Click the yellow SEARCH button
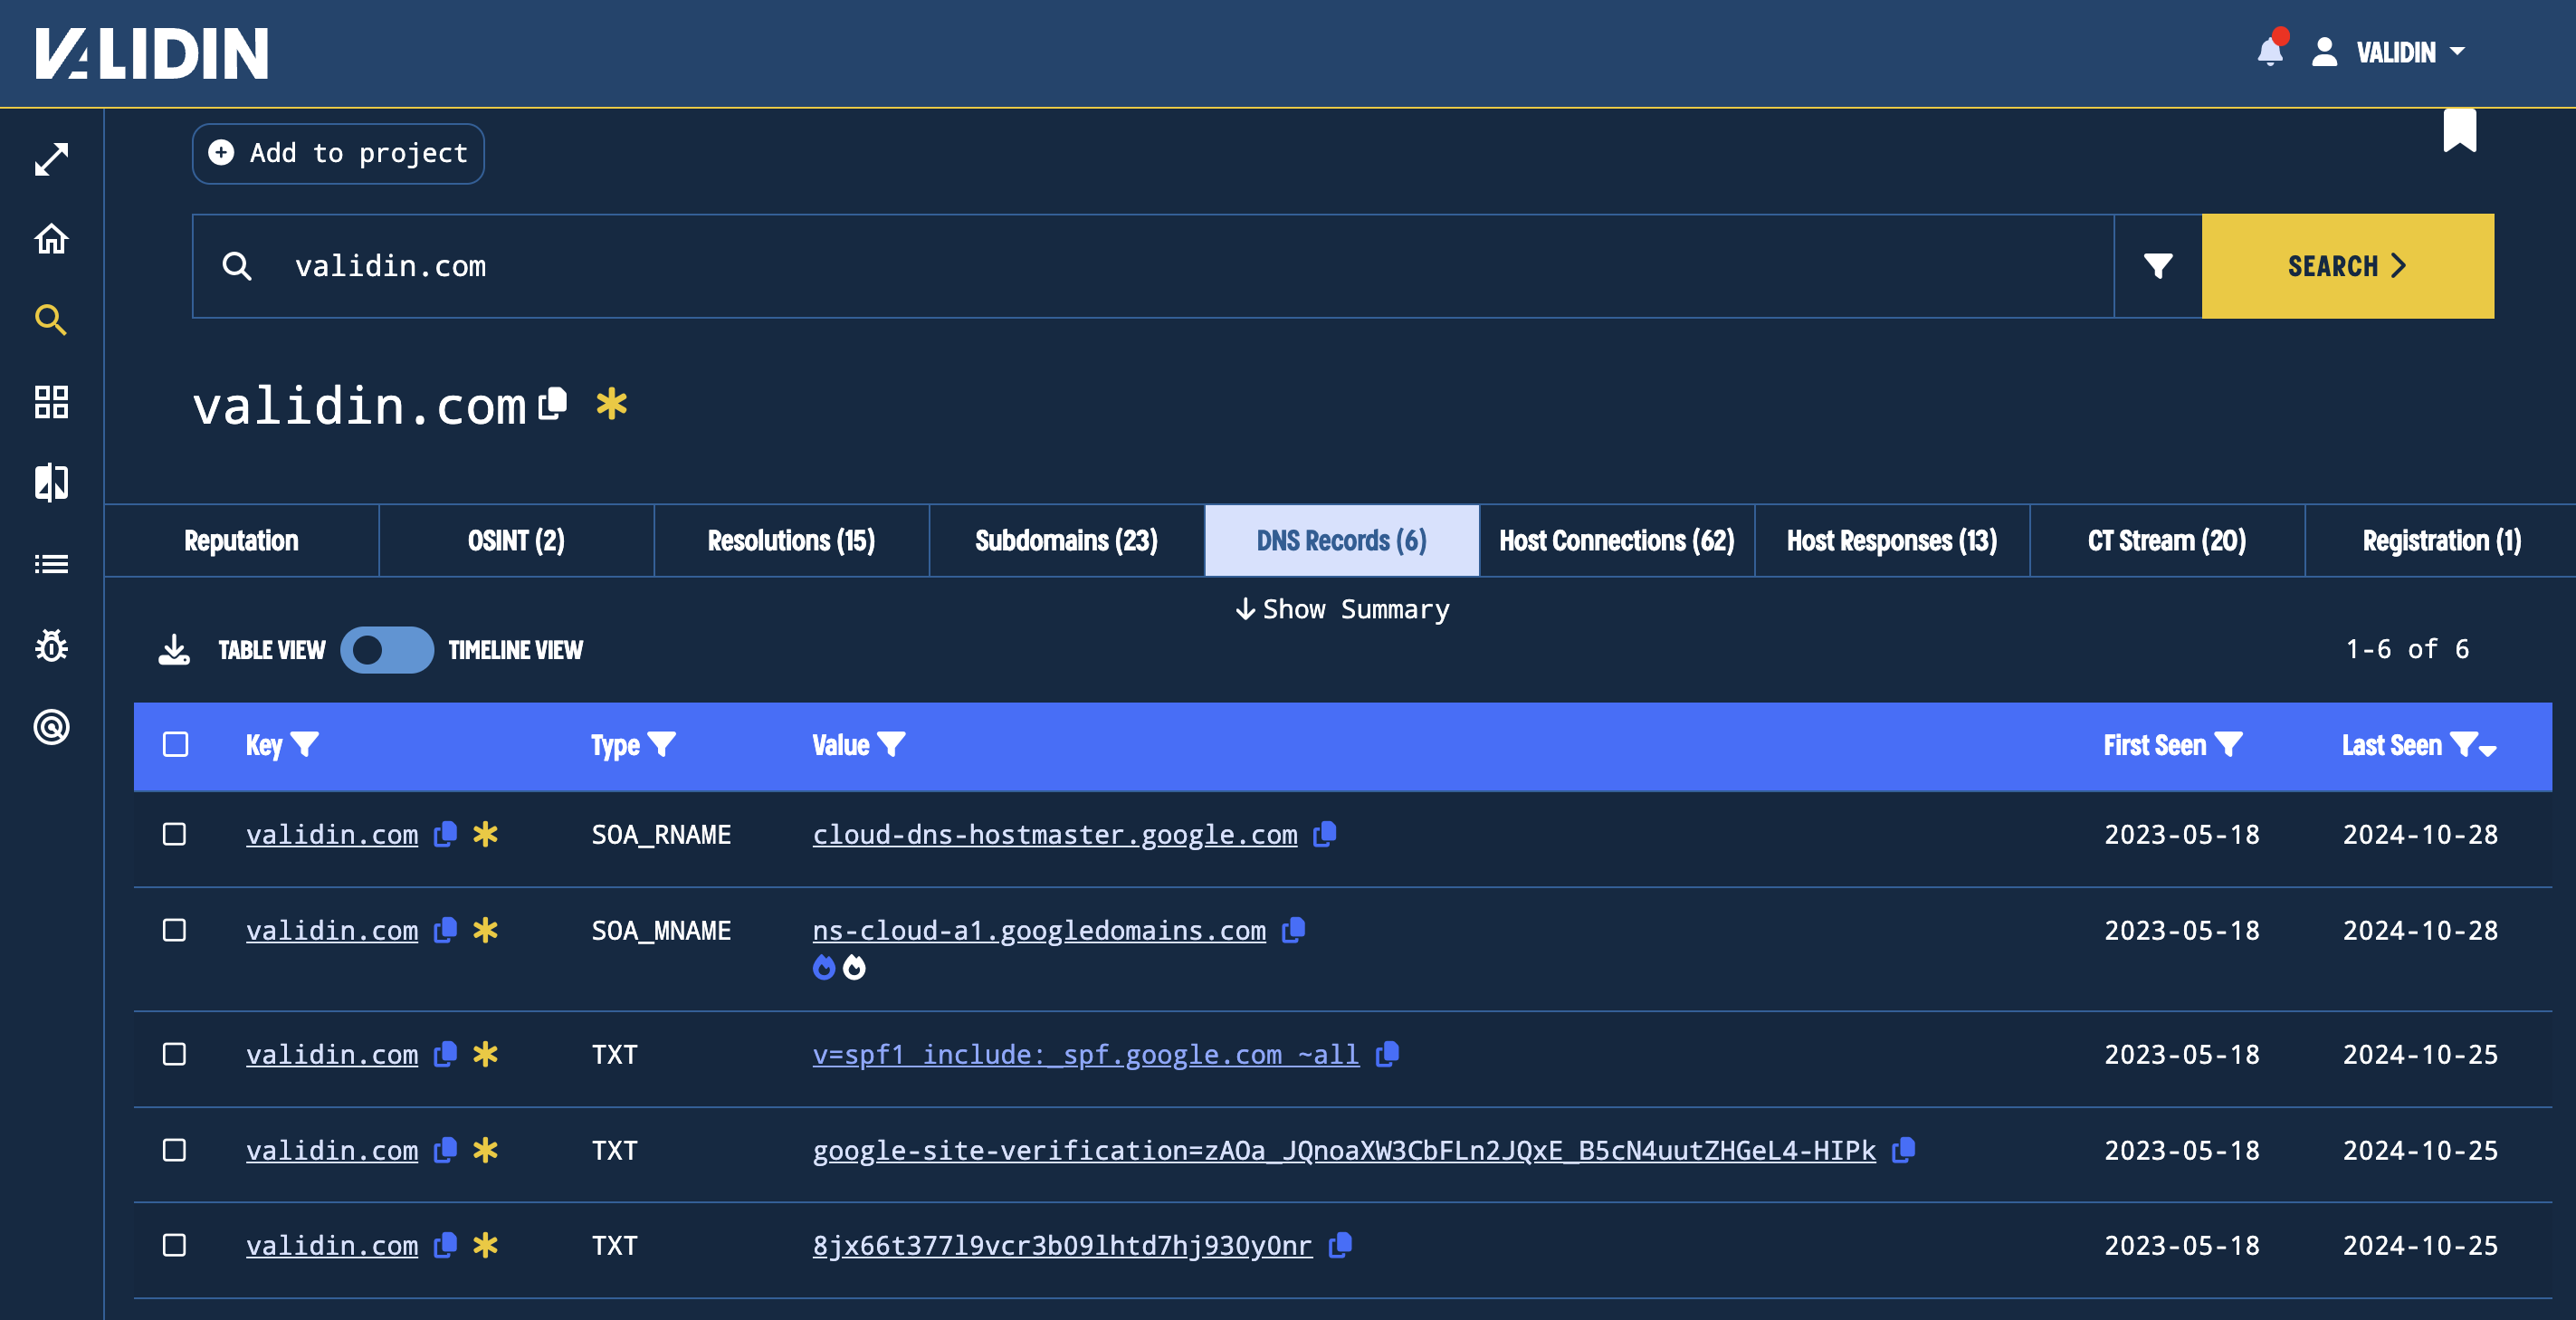This screenshot has width=2576, height=1320. click(x=2347, y=266)
